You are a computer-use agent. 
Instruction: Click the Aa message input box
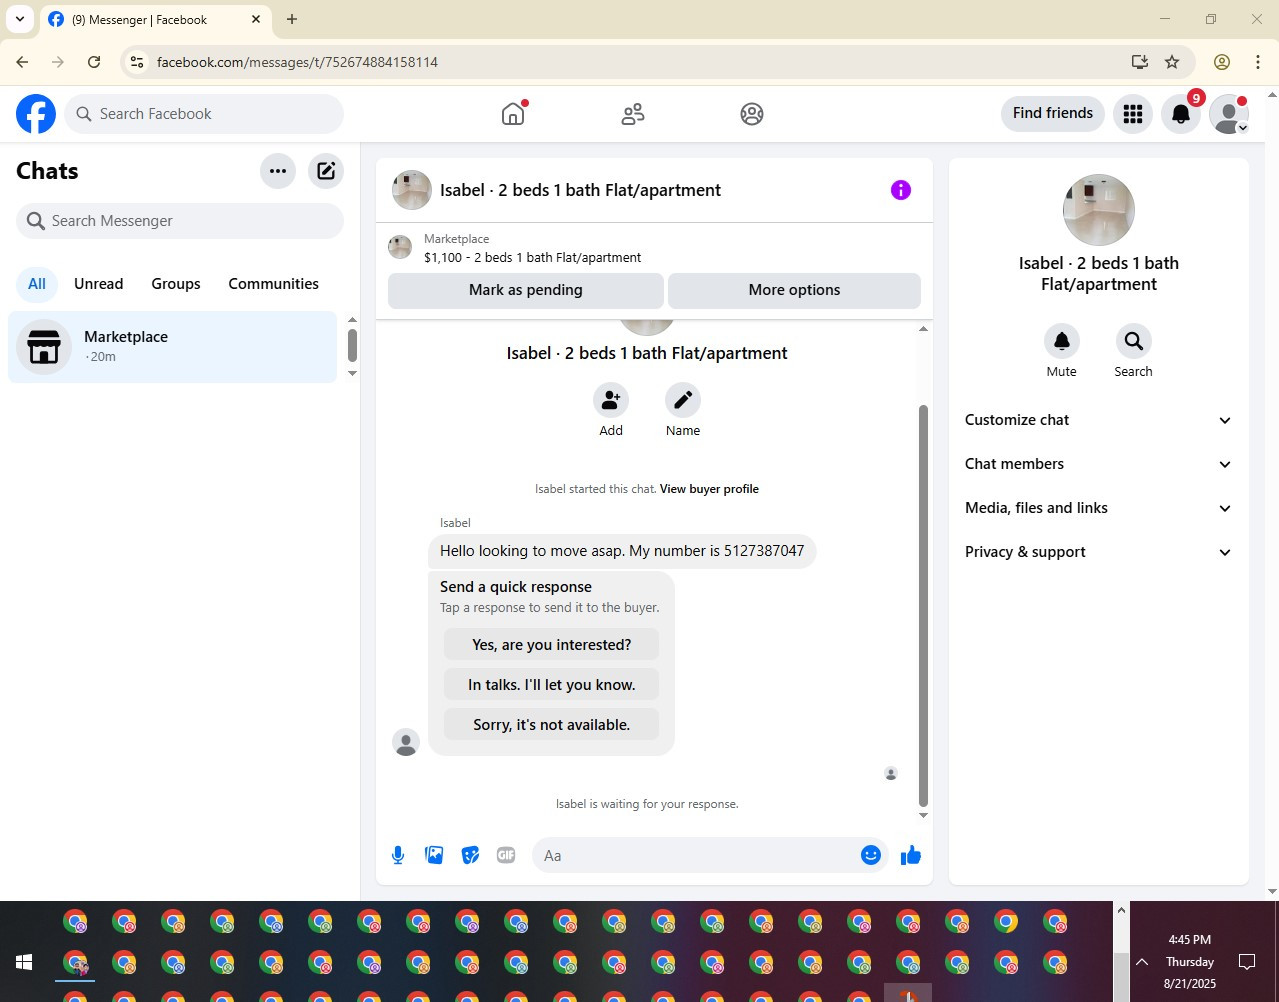695,855
